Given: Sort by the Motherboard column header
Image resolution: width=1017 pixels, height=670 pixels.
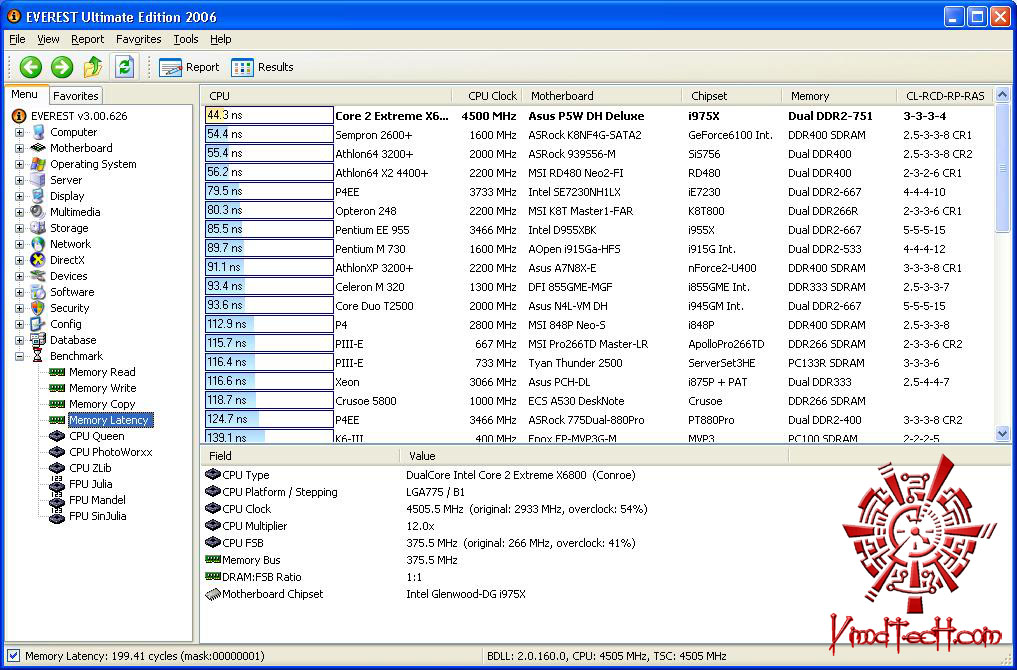Looking at the screenshot, I should click(601, 96).
